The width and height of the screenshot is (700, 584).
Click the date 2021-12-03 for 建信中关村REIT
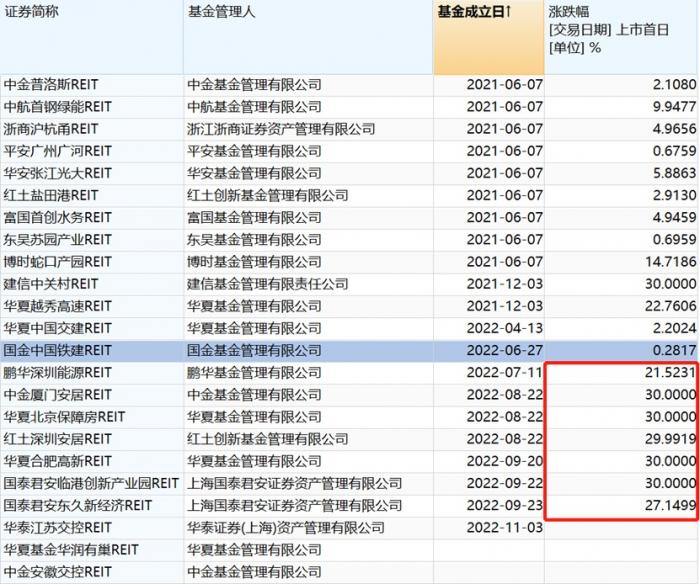(505, 284)
